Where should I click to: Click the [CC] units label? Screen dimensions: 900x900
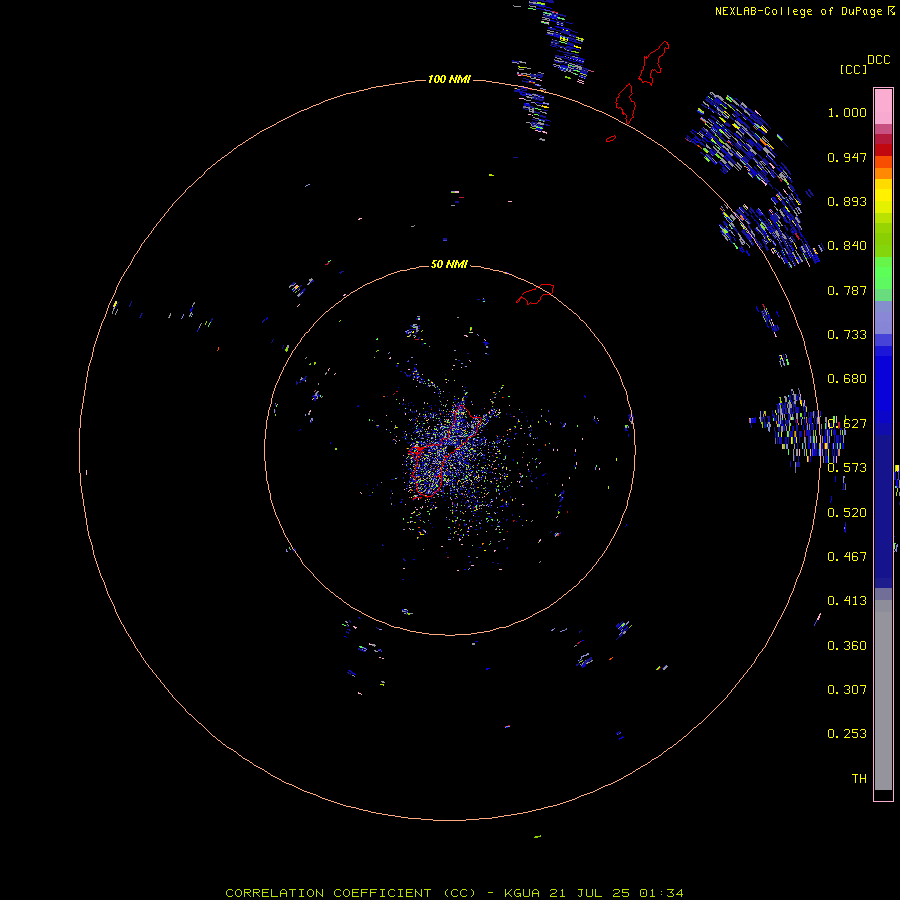click(853, 69)
